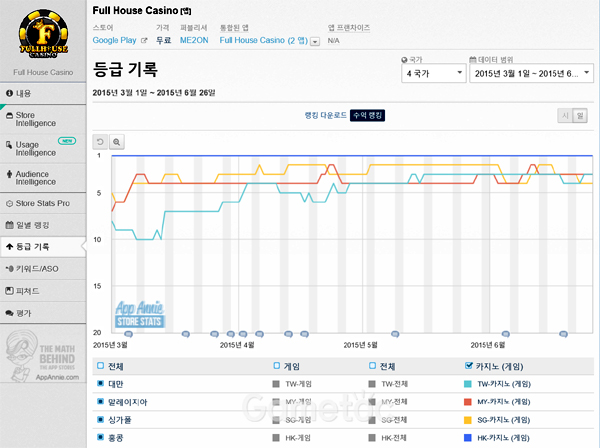Open the date range dropdown
The height and width of the screenshot is (448, 600).
click(531, 74)
